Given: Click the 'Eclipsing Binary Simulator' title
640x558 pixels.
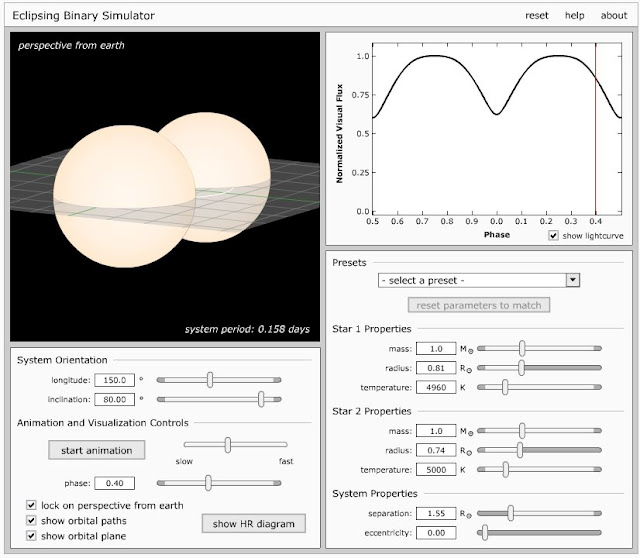Looking at the screenshot, I should click(83, 16).
